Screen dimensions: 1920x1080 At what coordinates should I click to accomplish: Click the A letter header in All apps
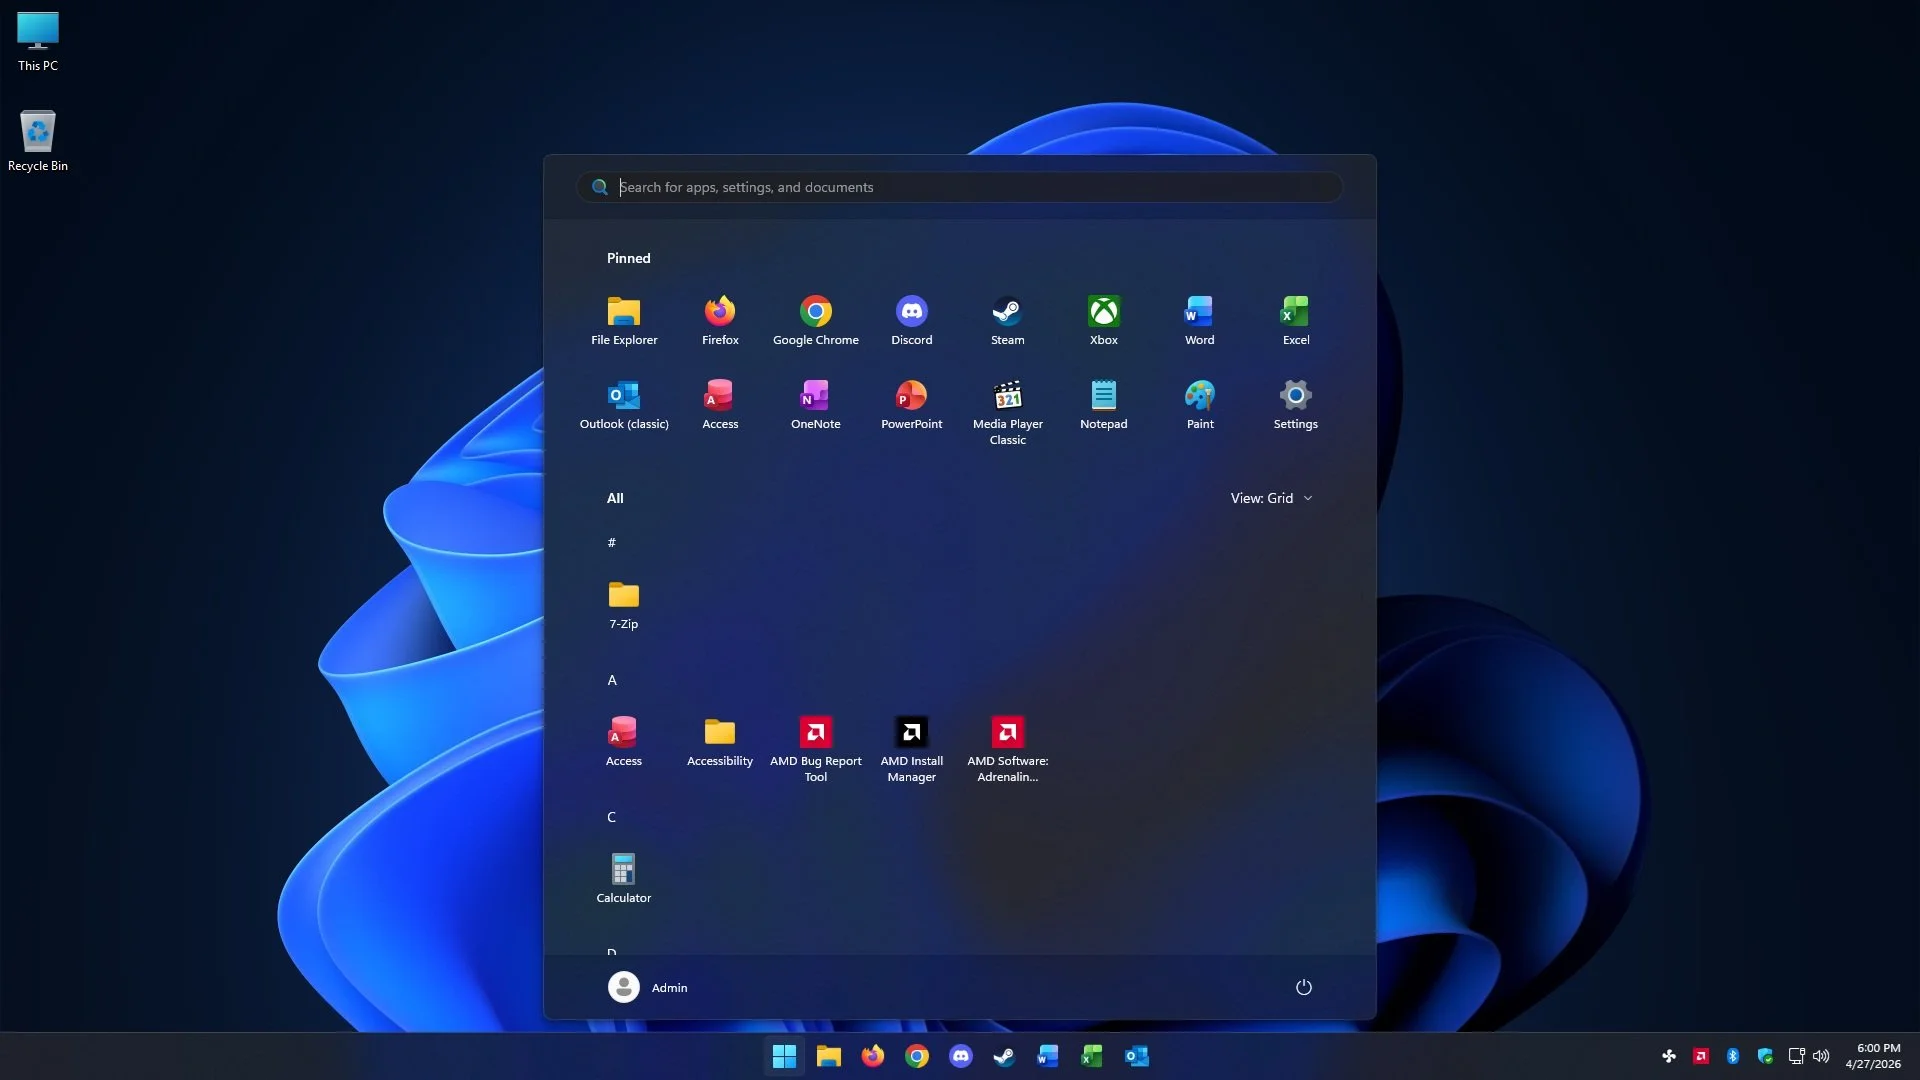click(x=612, y=680)
